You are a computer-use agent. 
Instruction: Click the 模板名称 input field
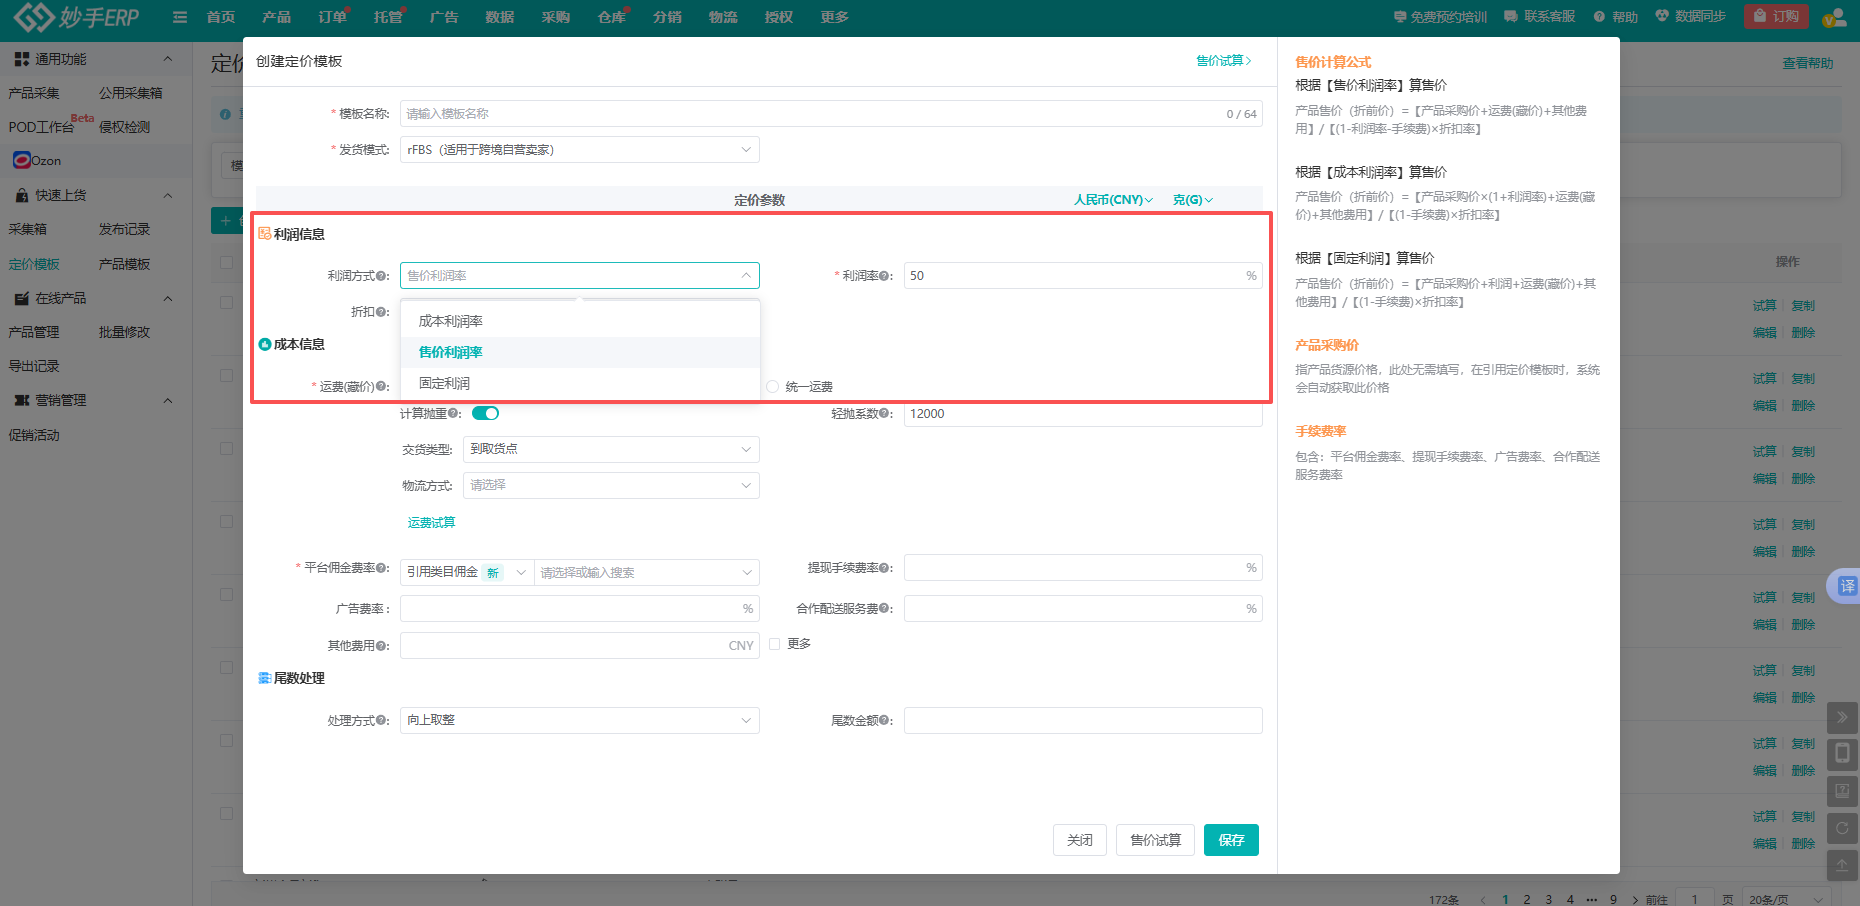[810, 114]
